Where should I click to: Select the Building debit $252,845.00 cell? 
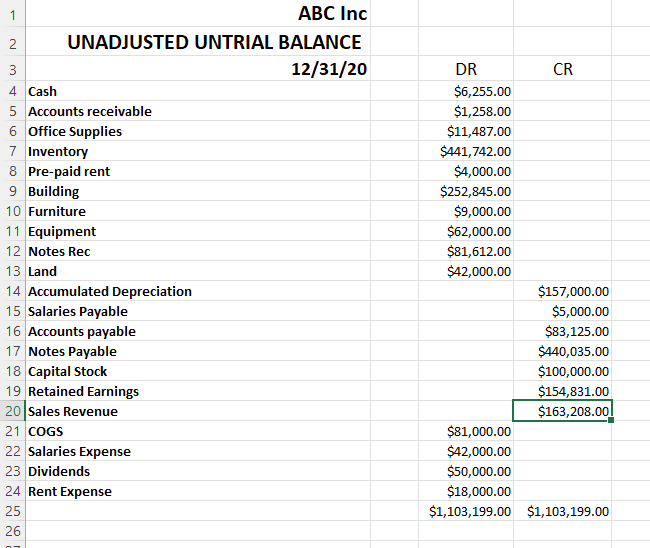pos(466,191)
